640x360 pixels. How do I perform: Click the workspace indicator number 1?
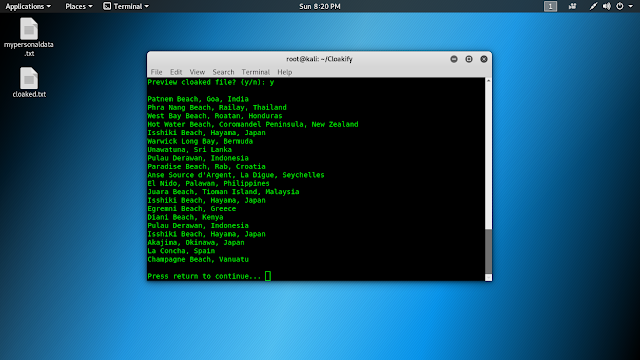(x=550, y=6)
